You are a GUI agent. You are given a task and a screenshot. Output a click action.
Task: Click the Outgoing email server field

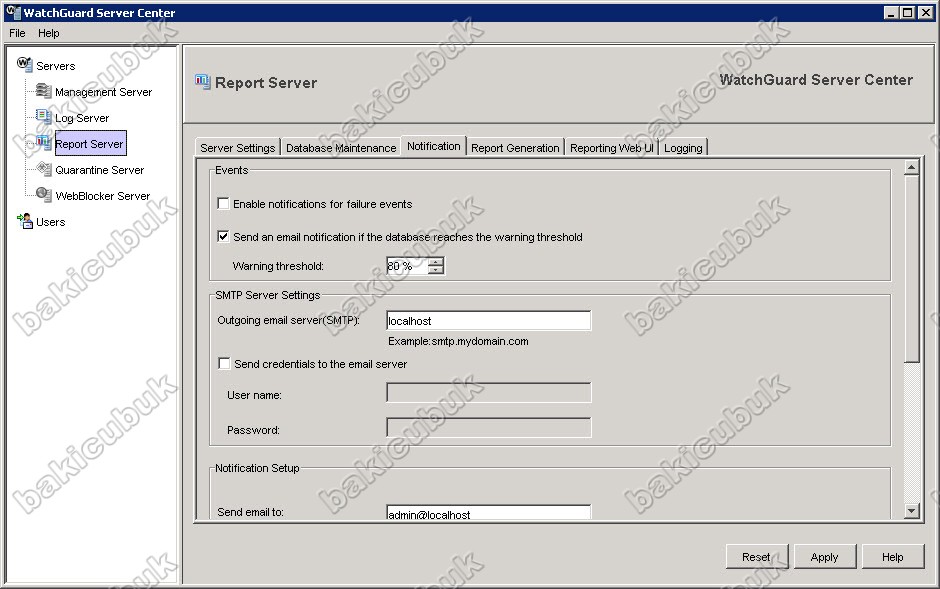tap(489, 321)
